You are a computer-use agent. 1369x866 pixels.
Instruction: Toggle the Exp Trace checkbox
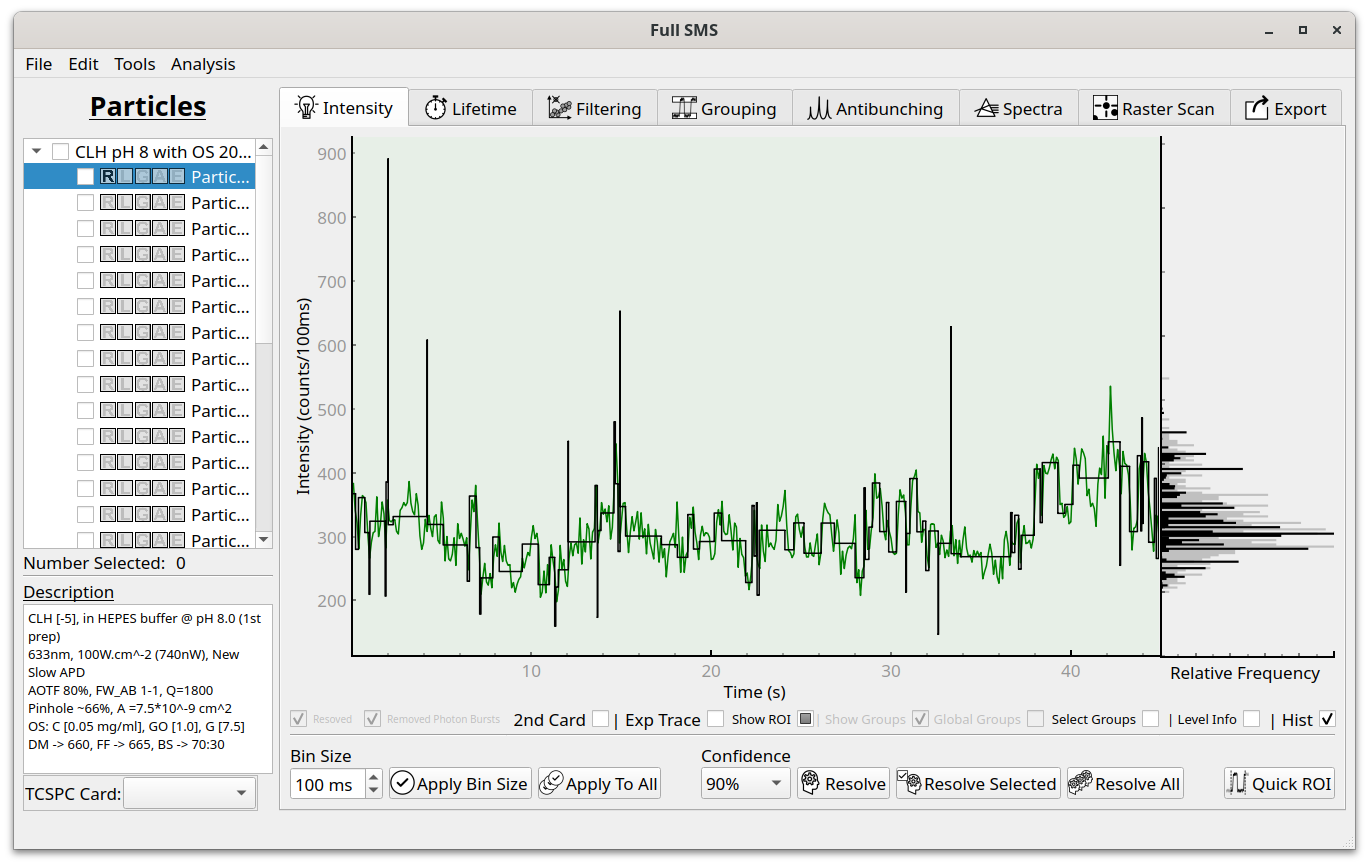(x=715, y=719)
